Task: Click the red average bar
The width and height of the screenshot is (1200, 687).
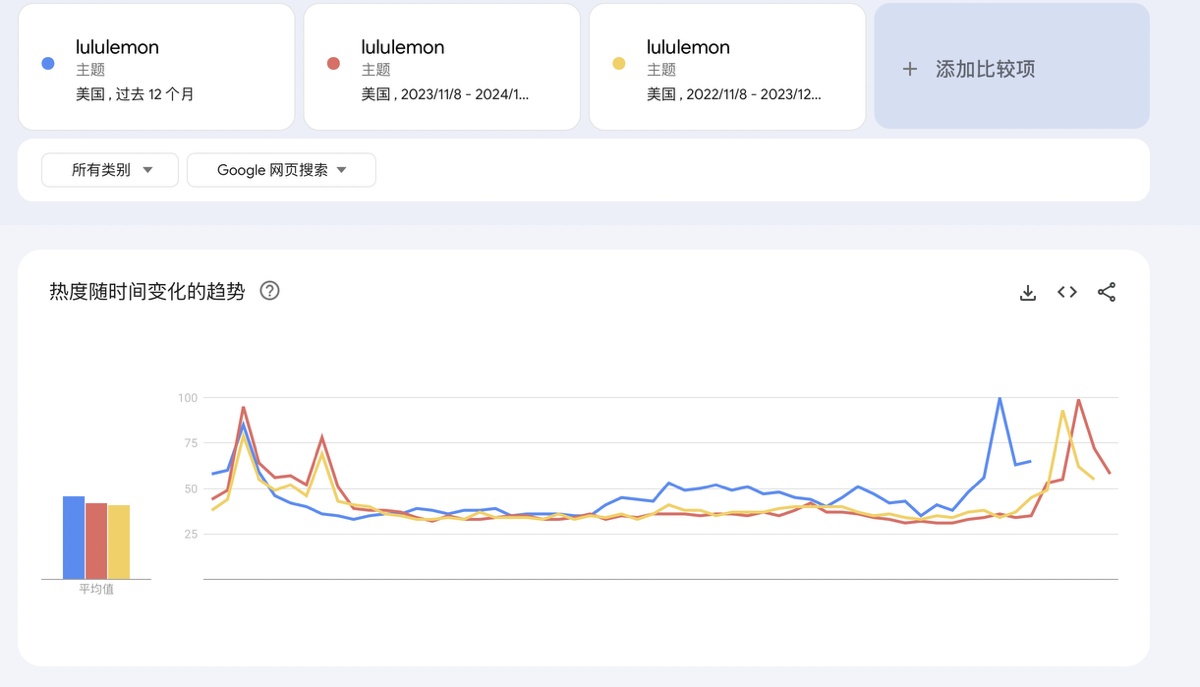Action: (x=96, y=541)
